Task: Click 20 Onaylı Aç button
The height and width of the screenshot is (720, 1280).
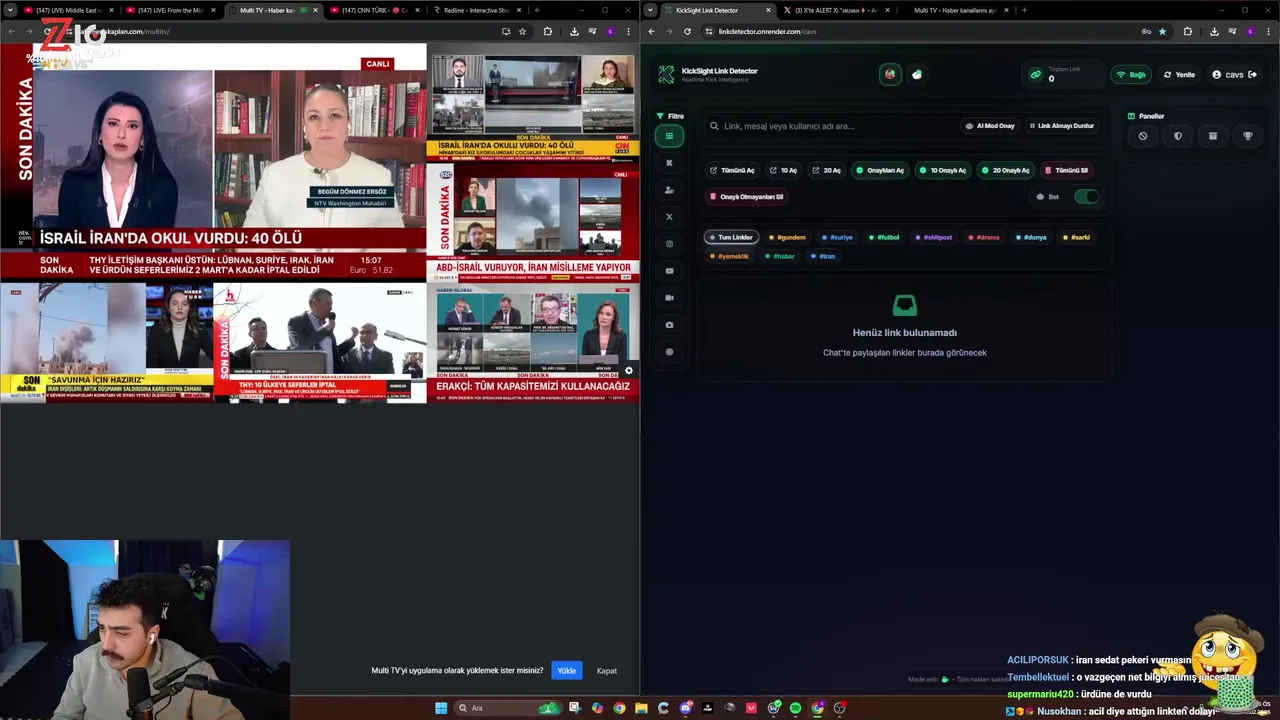Action: (x=1005, y=170)
